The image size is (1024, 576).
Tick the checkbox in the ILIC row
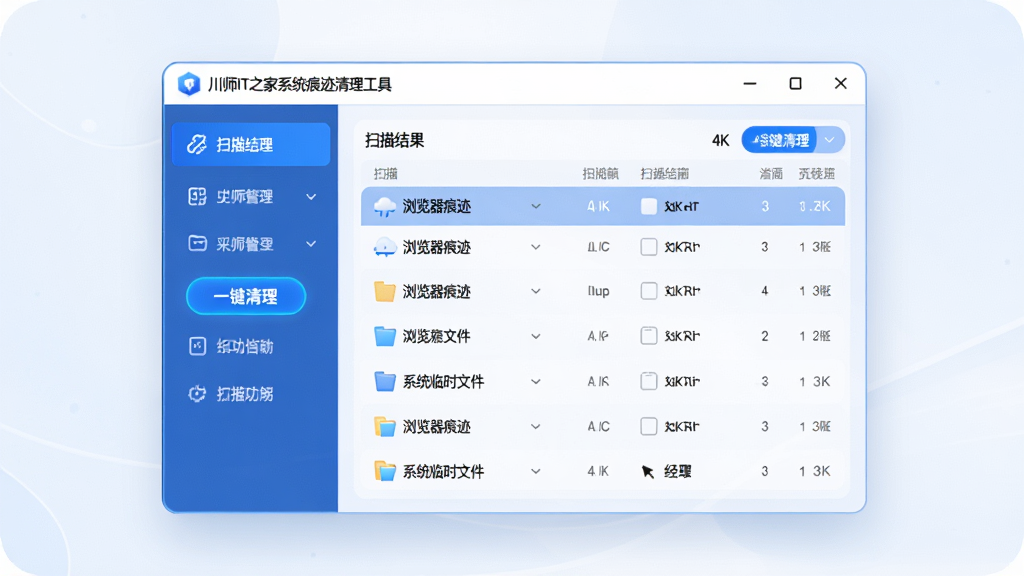pyautogui.click(x=648, y=247)
